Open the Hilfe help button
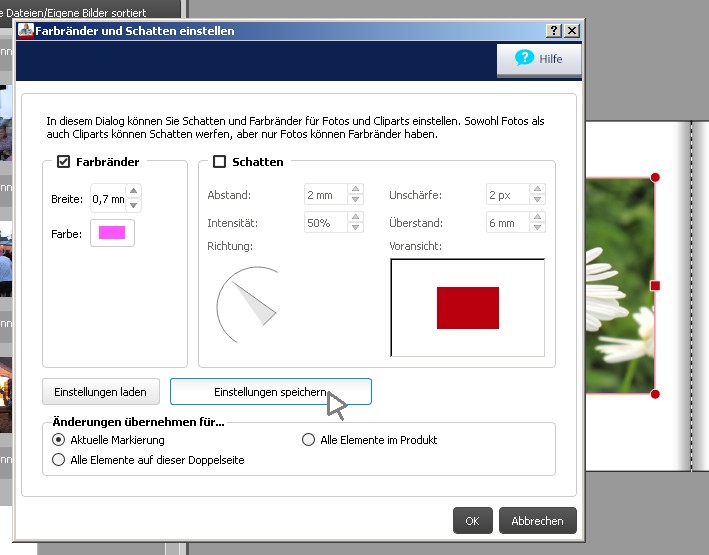The width and height of the screenshot is (709, 555). point(539,59)
